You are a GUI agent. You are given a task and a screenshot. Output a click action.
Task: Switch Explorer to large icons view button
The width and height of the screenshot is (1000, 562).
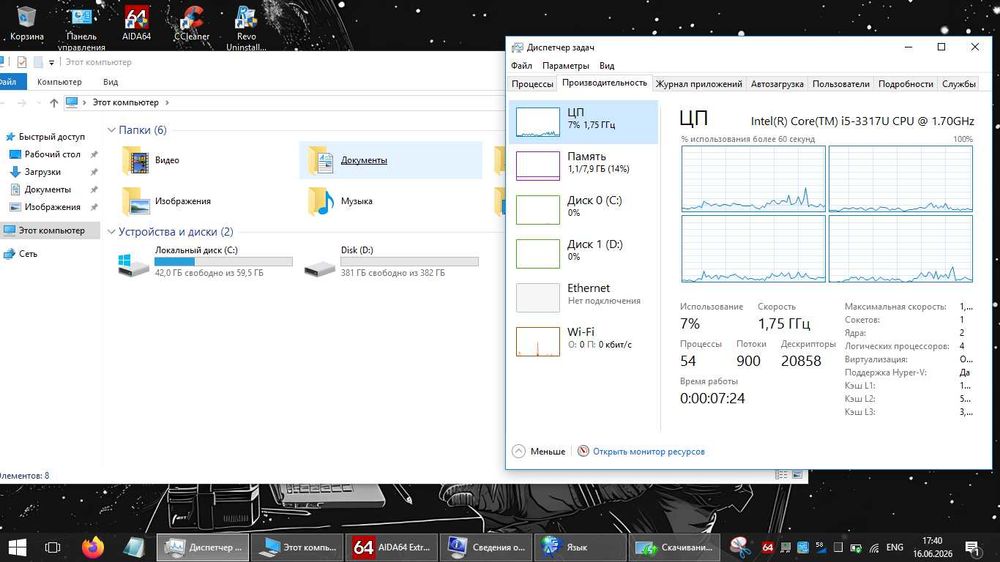pyautogui.click(x=797, y=475)
